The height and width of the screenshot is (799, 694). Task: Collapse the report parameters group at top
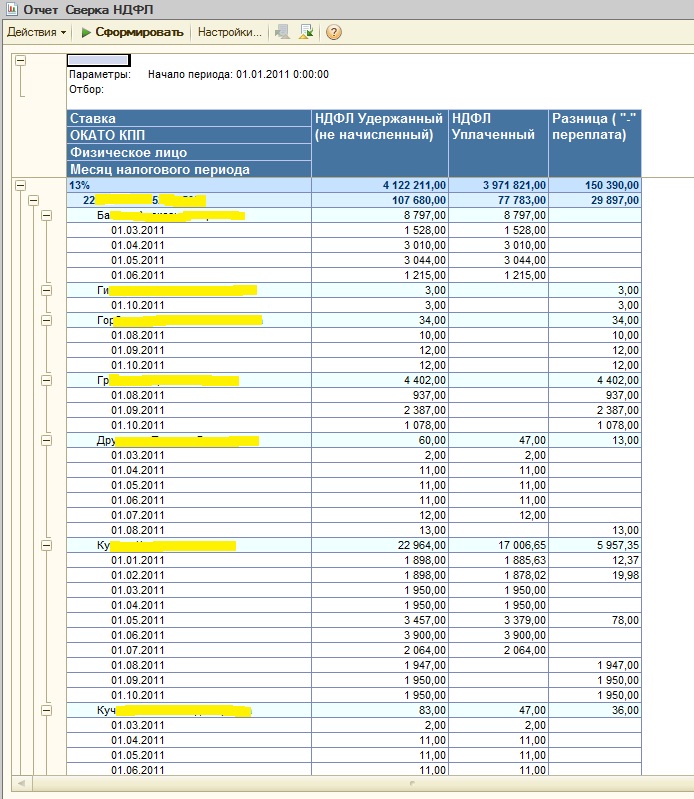pyautogui.click(x=20, y=61)
